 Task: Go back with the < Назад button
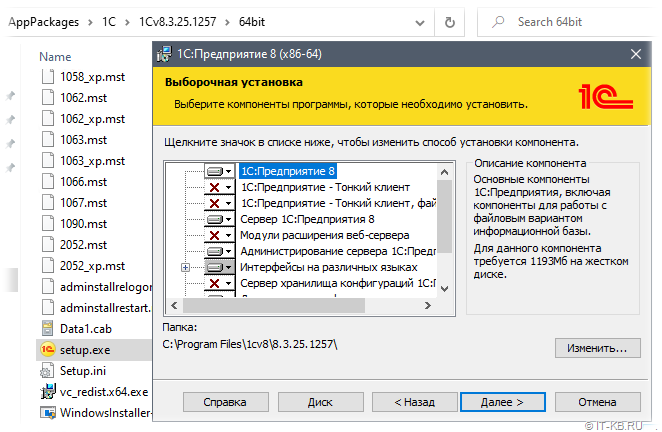[415, 402]
